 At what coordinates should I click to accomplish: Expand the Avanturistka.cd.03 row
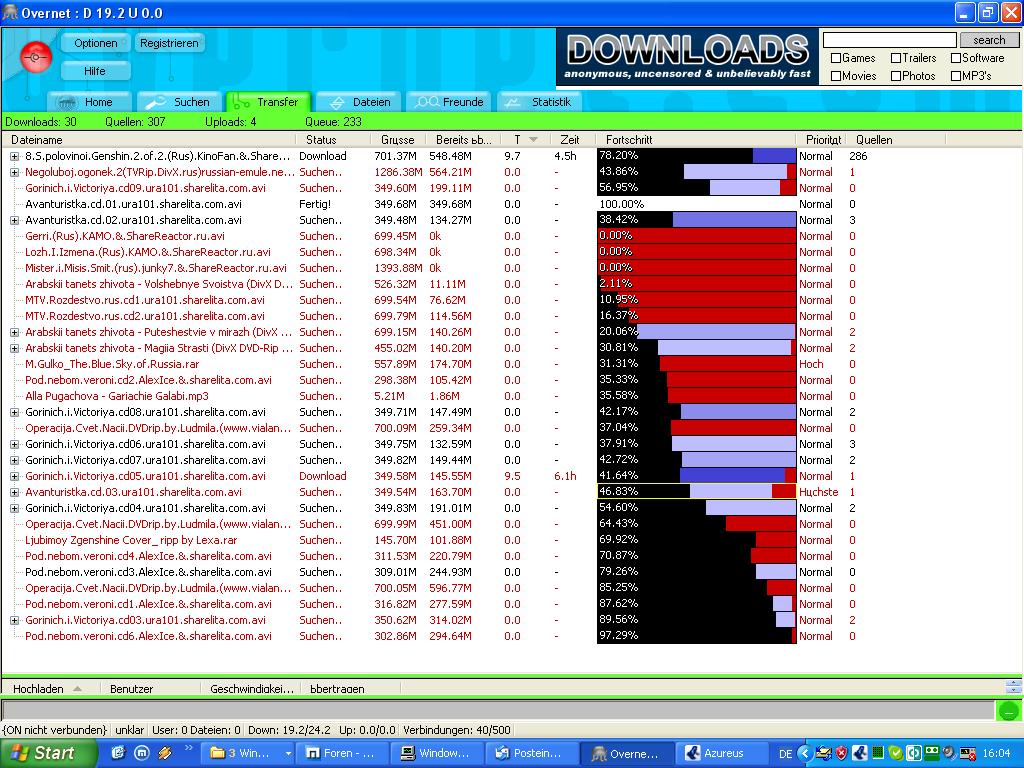[x=14, y=492]
